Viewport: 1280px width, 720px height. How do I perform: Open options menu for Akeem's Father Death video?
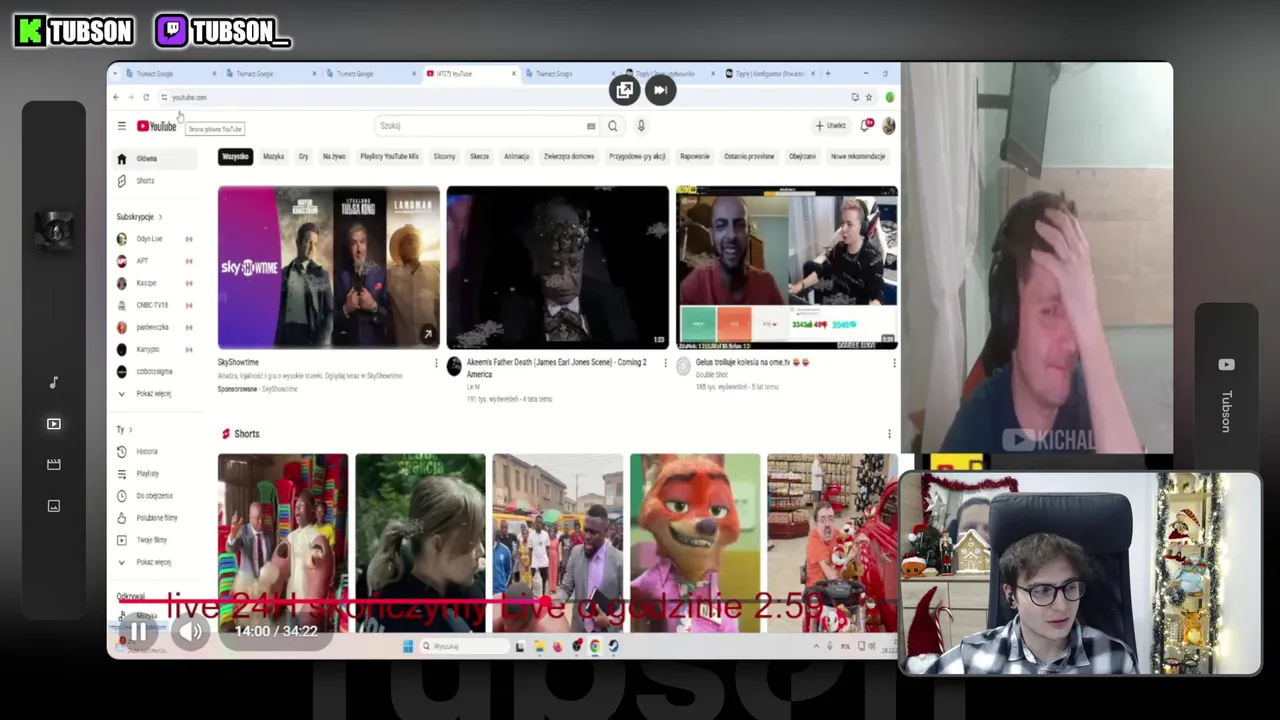coord(665,363)
